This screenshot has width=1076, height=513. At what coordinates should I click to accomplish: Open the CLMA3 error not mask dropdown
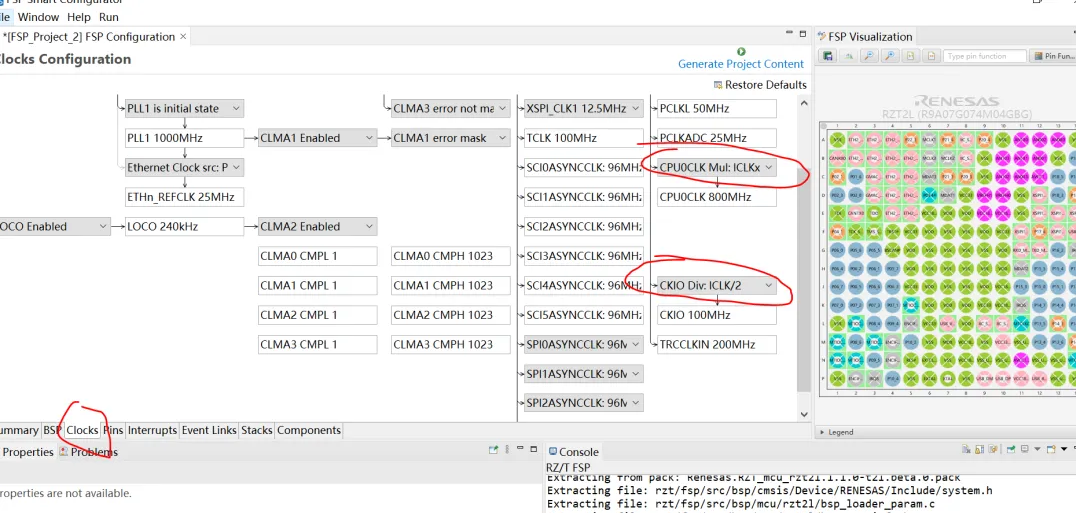[x=503, y=108]
